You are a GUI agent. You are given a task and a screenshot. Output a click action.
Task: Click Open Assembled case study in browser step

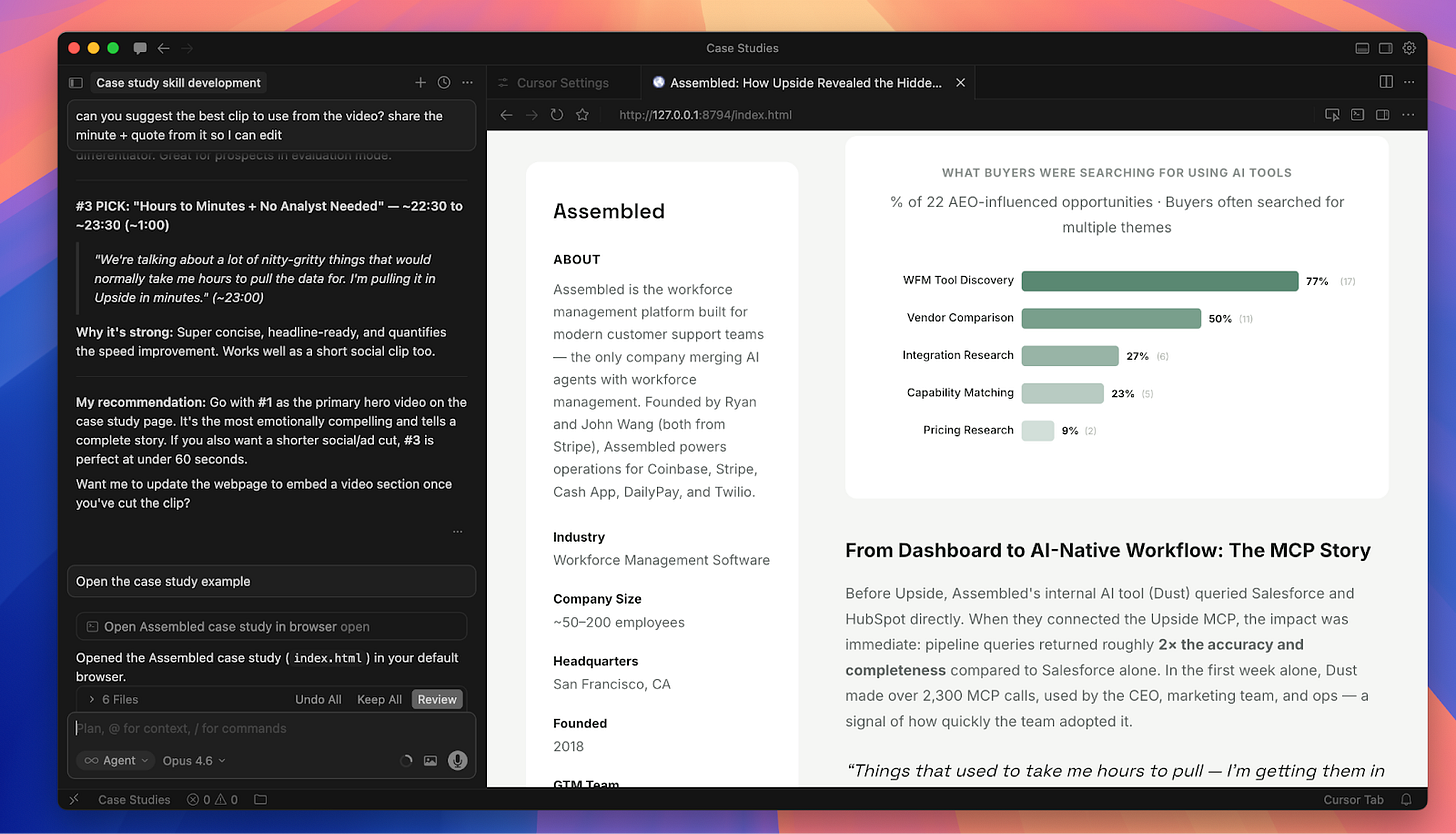click(x=271, y=627)
